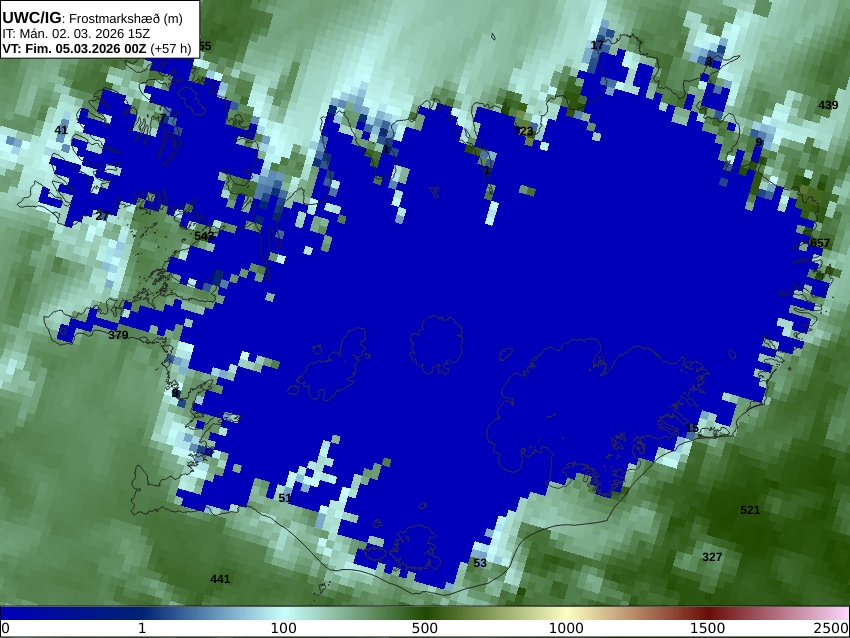Click the colorbar tick label '0'
This screenshot has height=638, width=850.
point(5,628)
